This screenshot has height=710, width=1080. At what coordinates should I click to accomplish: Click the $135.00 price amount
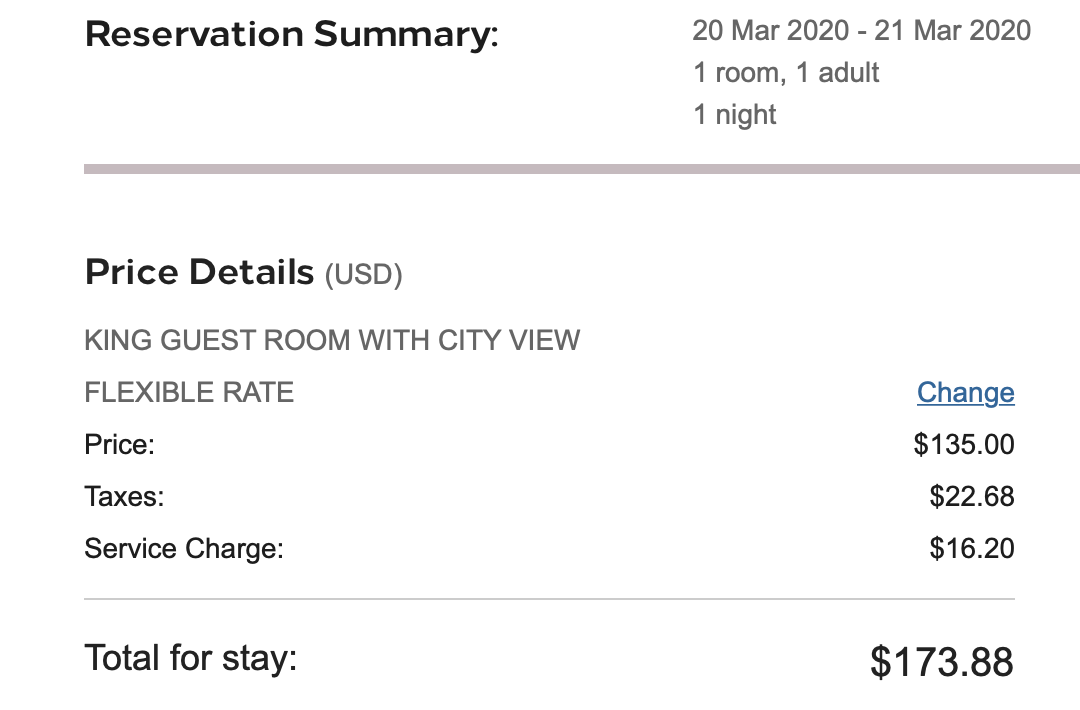pos(963,444)
